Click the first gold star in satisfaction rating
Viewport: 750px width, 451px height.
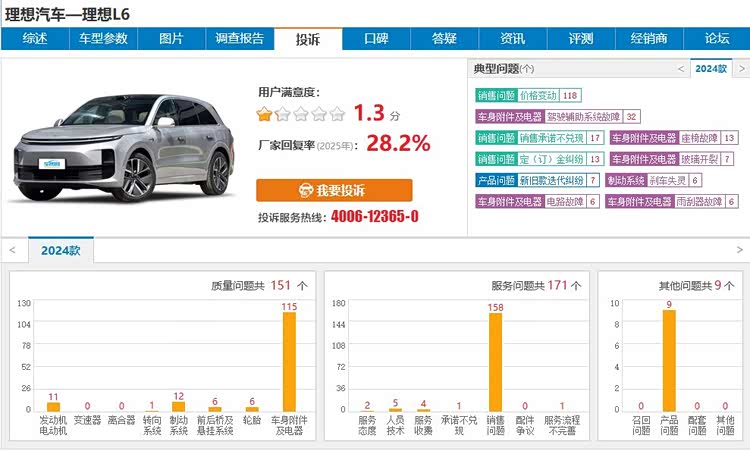265,114
